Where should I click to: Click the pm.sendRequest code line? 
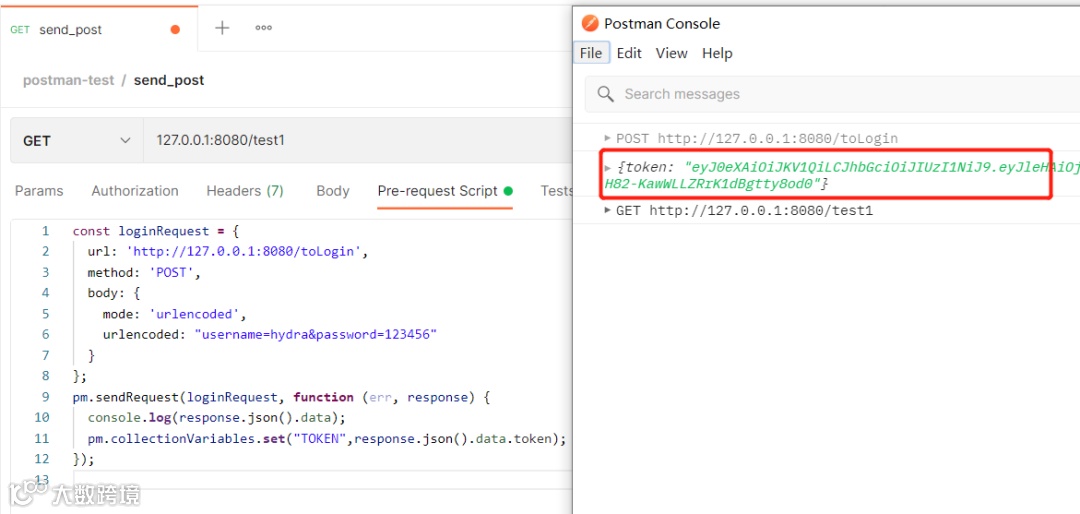[281, 397]
